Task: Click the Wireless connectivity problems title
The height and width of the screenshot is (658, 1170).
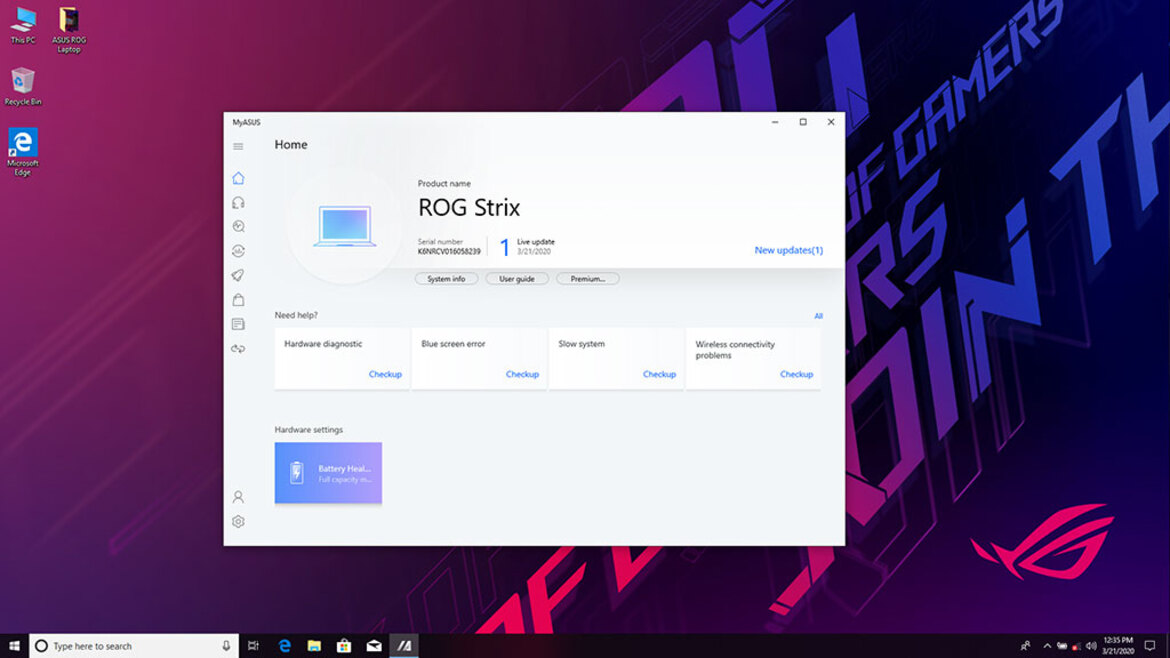Action: pyautogui.click(x=735, y=350)
